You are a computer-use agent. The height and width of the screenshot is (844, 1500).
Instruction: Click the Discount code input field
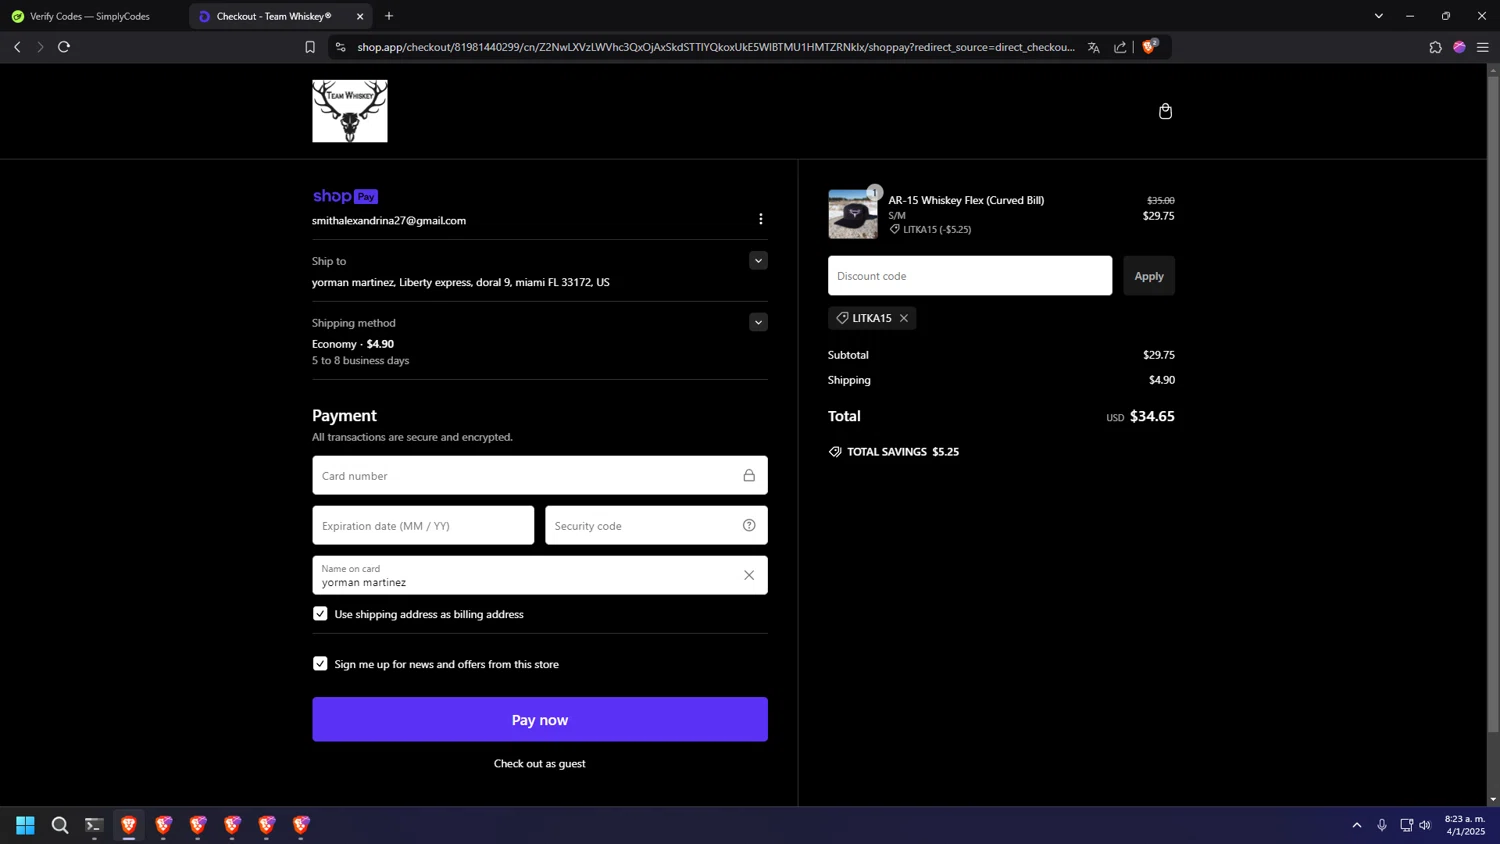click(970, 275)
